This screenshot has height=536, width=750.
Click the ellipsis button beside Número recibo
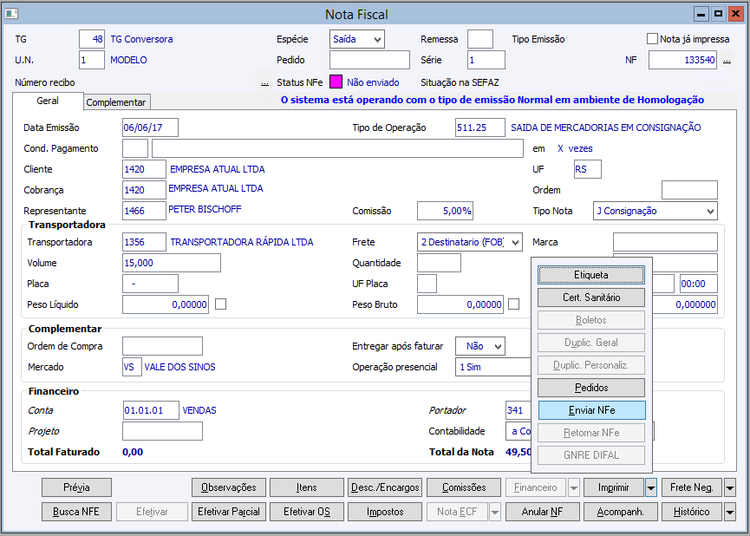pos(264,82)
